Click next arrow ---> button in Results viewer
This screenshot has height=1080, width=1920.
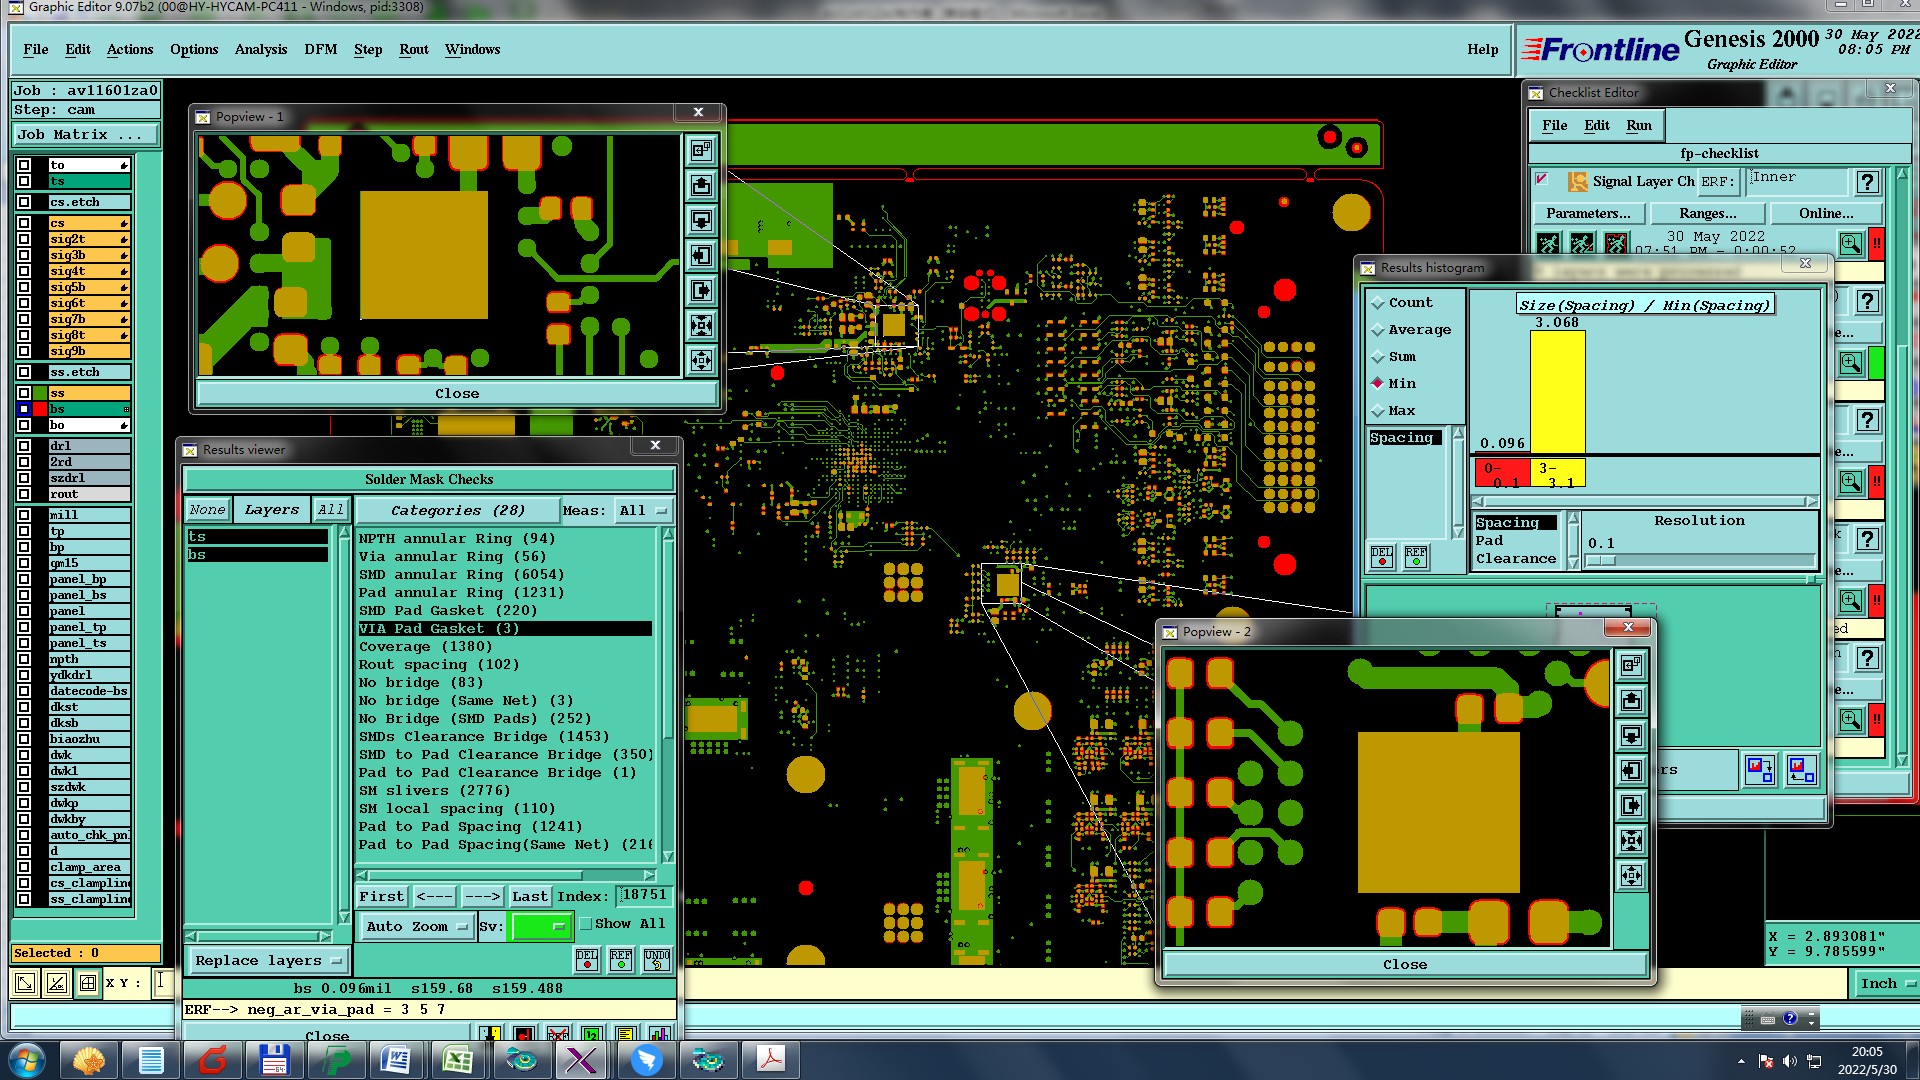pos(482,896)
